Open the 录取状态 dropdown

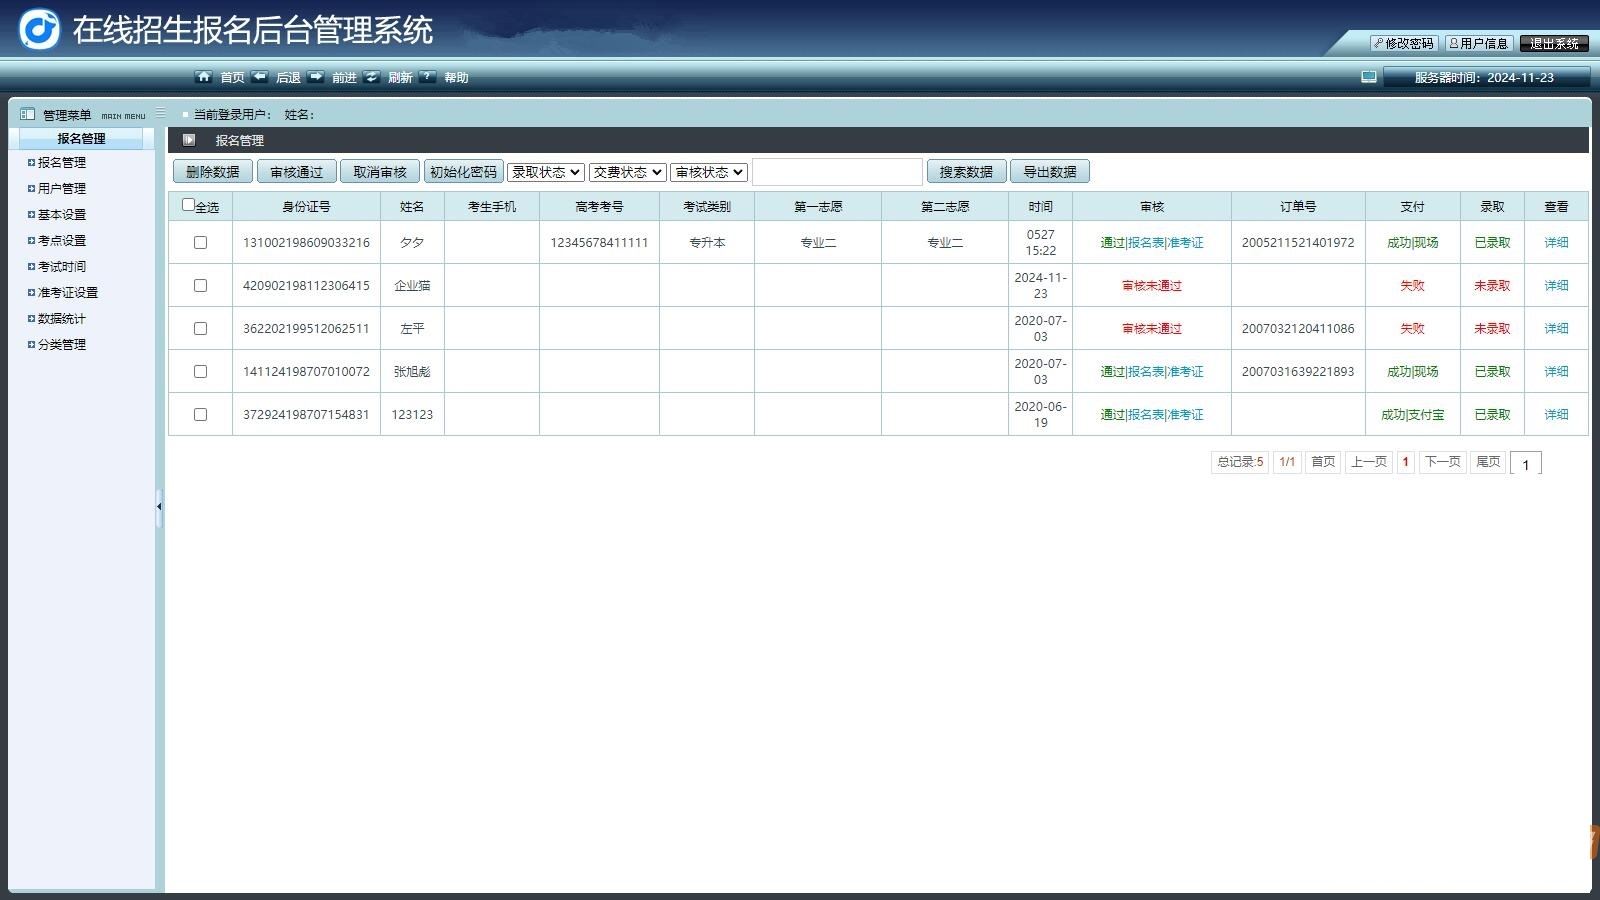544,171
